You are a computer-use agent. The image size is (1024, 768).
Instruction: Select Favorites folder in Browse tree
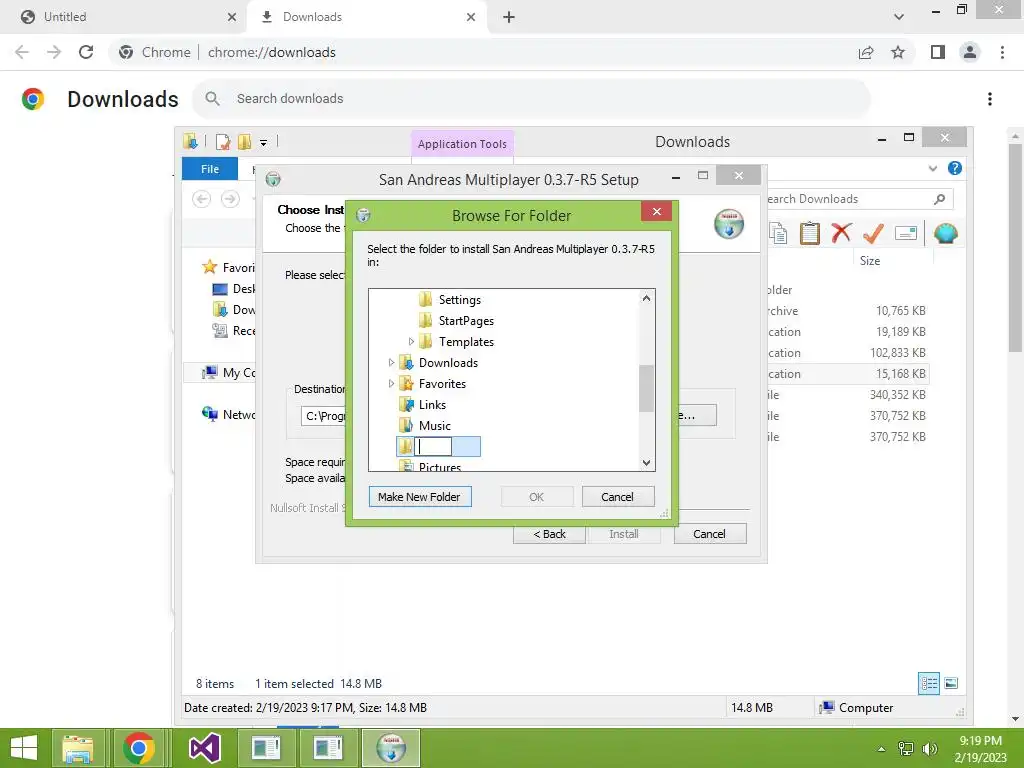click(441, 383)
